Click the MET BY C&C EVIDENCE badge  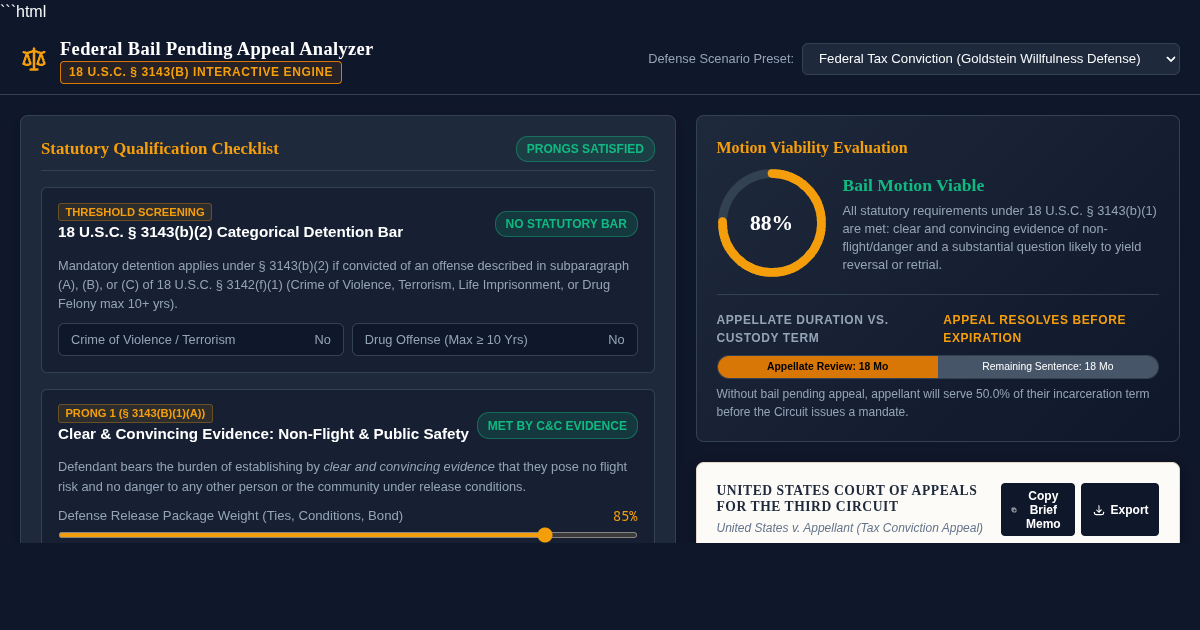pyautogui.click(x=557, y=426)
